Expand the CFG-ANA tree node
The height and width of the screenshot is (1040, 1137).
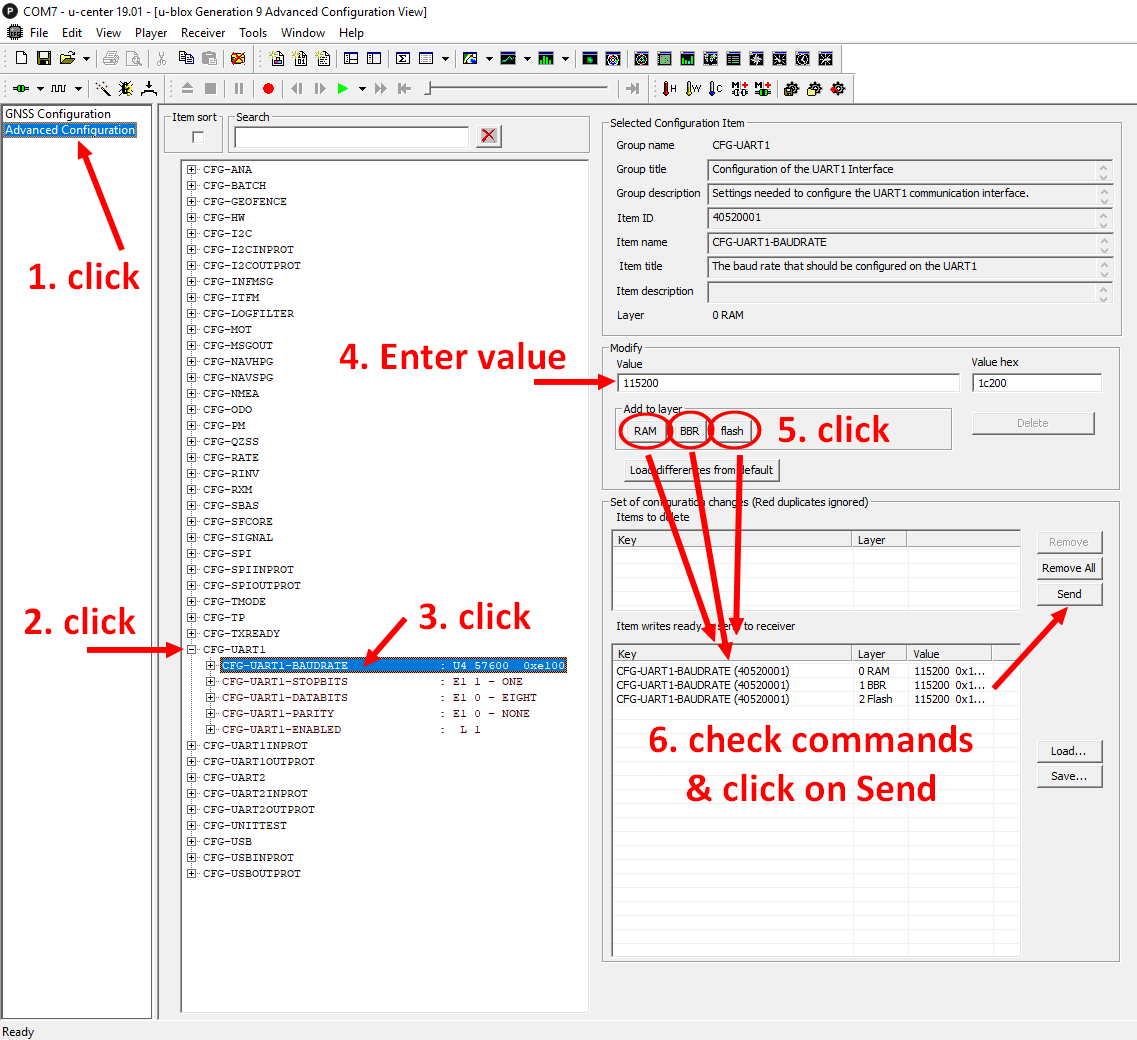[191, 170]
